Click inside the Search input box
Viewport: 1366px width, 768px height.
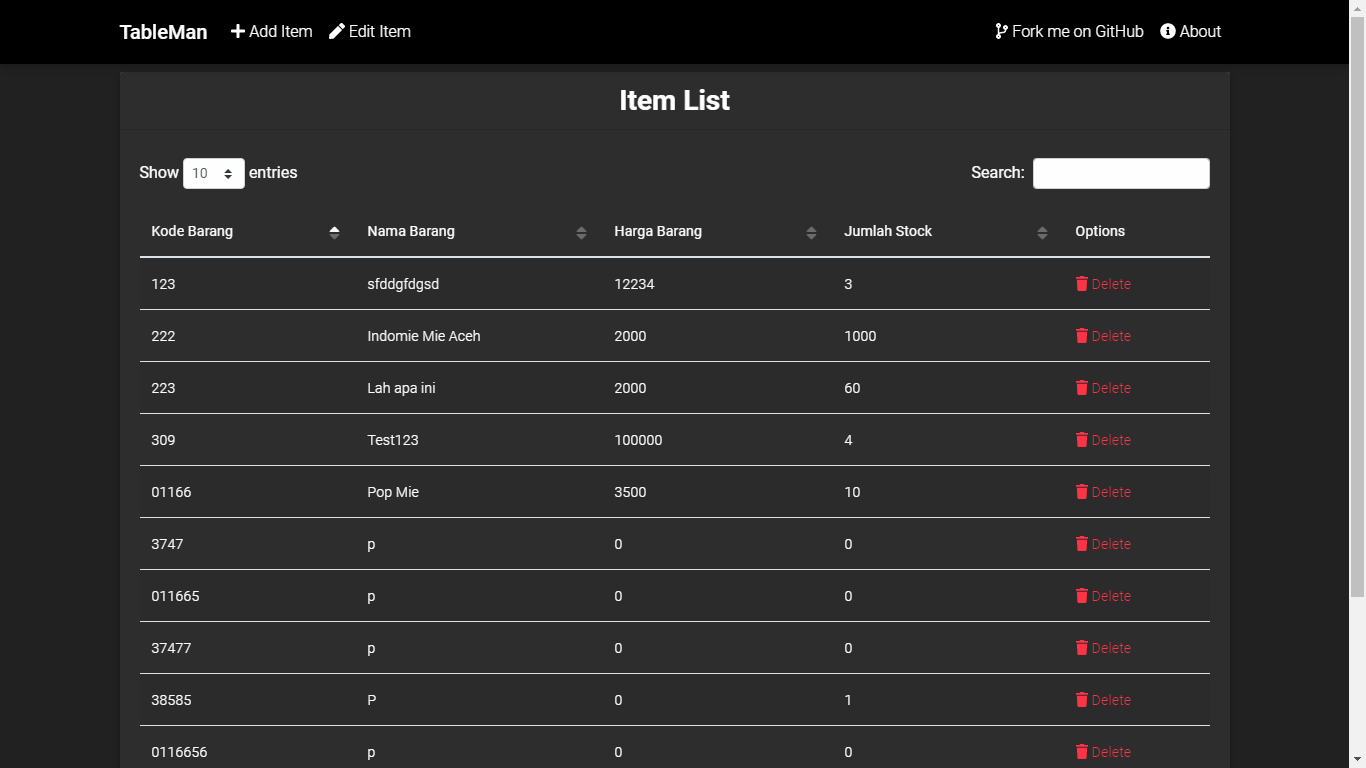click(x=1121, y=172)
